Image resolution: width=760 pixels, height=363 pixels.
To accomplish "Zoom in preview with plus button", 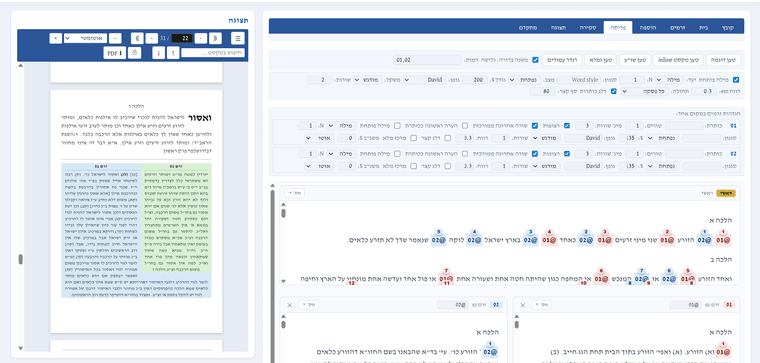I will [55, 38].
